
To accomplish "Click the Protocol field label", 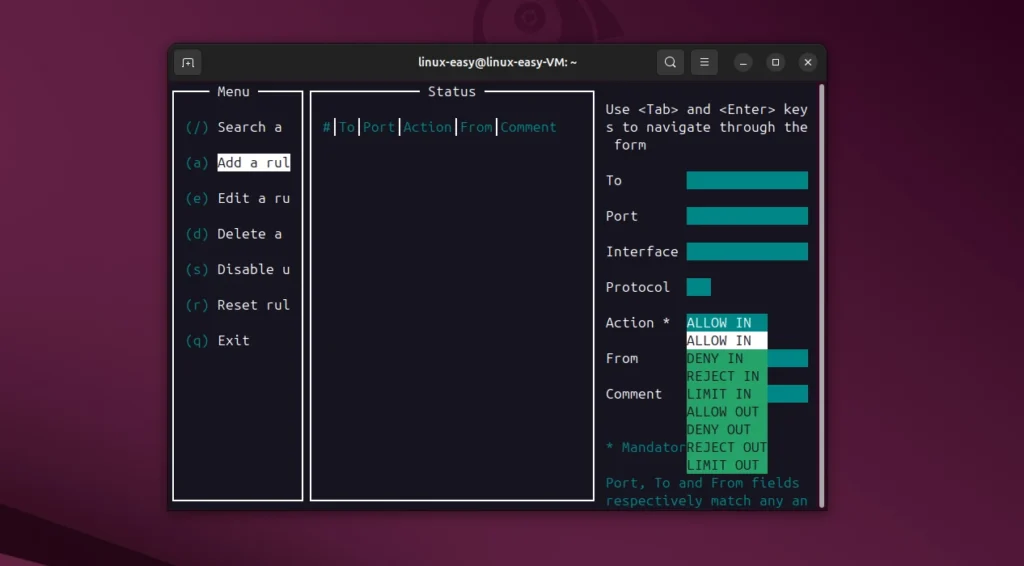I will pos(637,287).
